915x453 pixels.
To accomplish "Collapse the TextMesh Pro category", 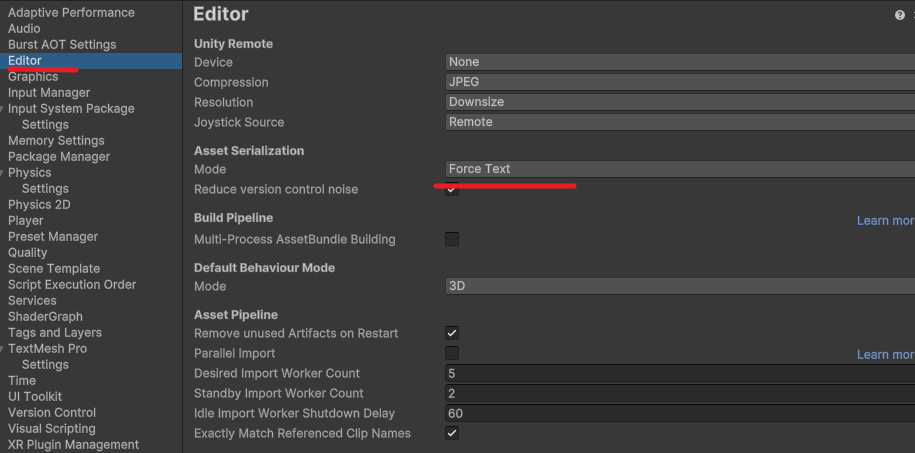I will click(x=3, y=349).
